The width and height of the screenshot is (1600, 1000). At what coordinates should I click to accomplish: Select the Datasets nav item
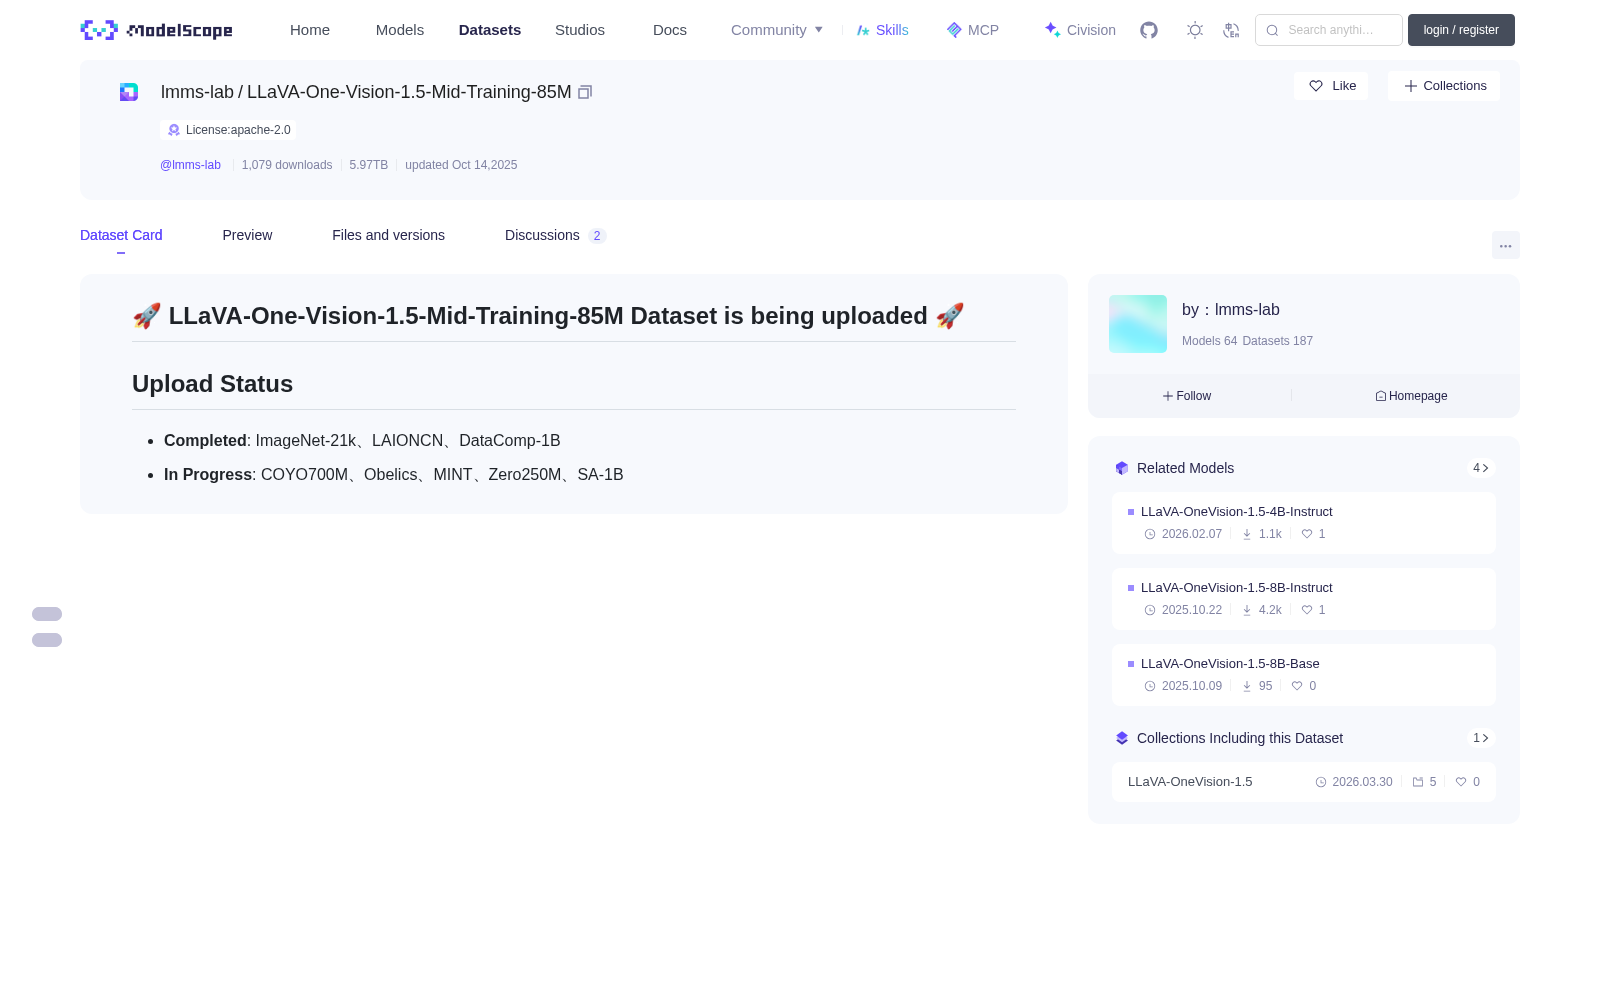[490, 30]
